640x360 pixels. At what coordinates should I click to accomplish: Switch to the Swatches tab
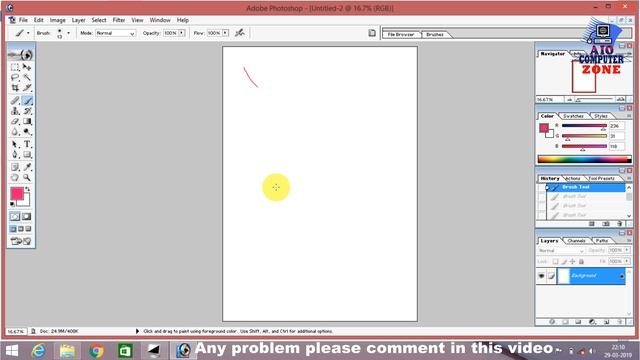click(x=573, y=116)
